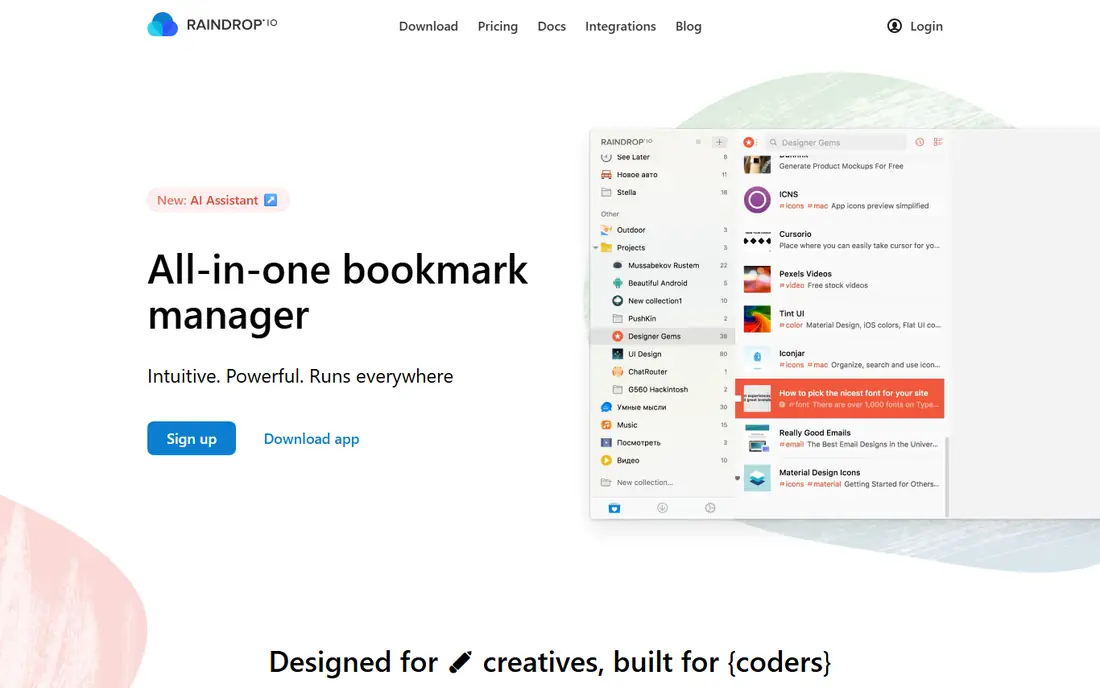Screen dimensions: 1100x688
Task: Open the Integrations nav item
Action: coord(620,26)
